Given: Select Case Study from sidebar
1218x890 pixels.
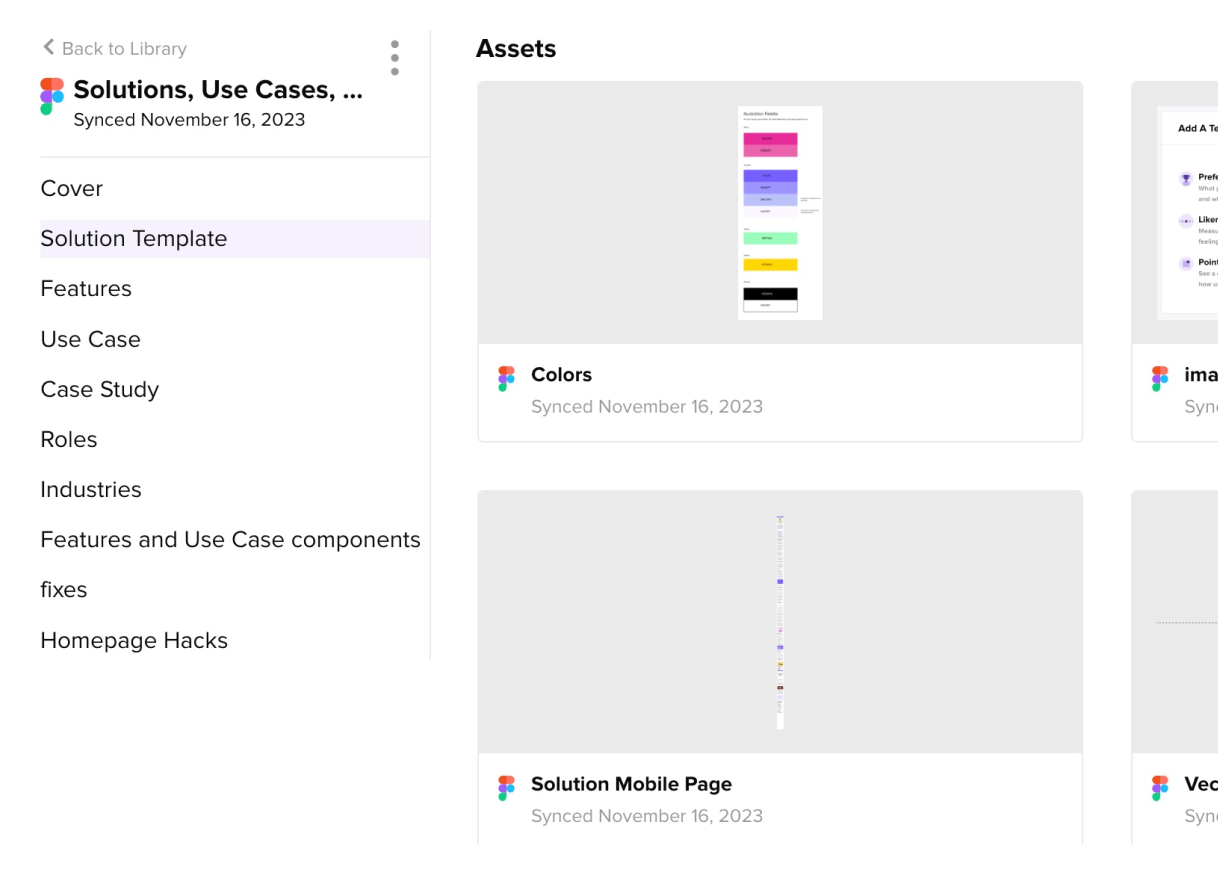Looking at the screenshot, I should coord(100,389).
